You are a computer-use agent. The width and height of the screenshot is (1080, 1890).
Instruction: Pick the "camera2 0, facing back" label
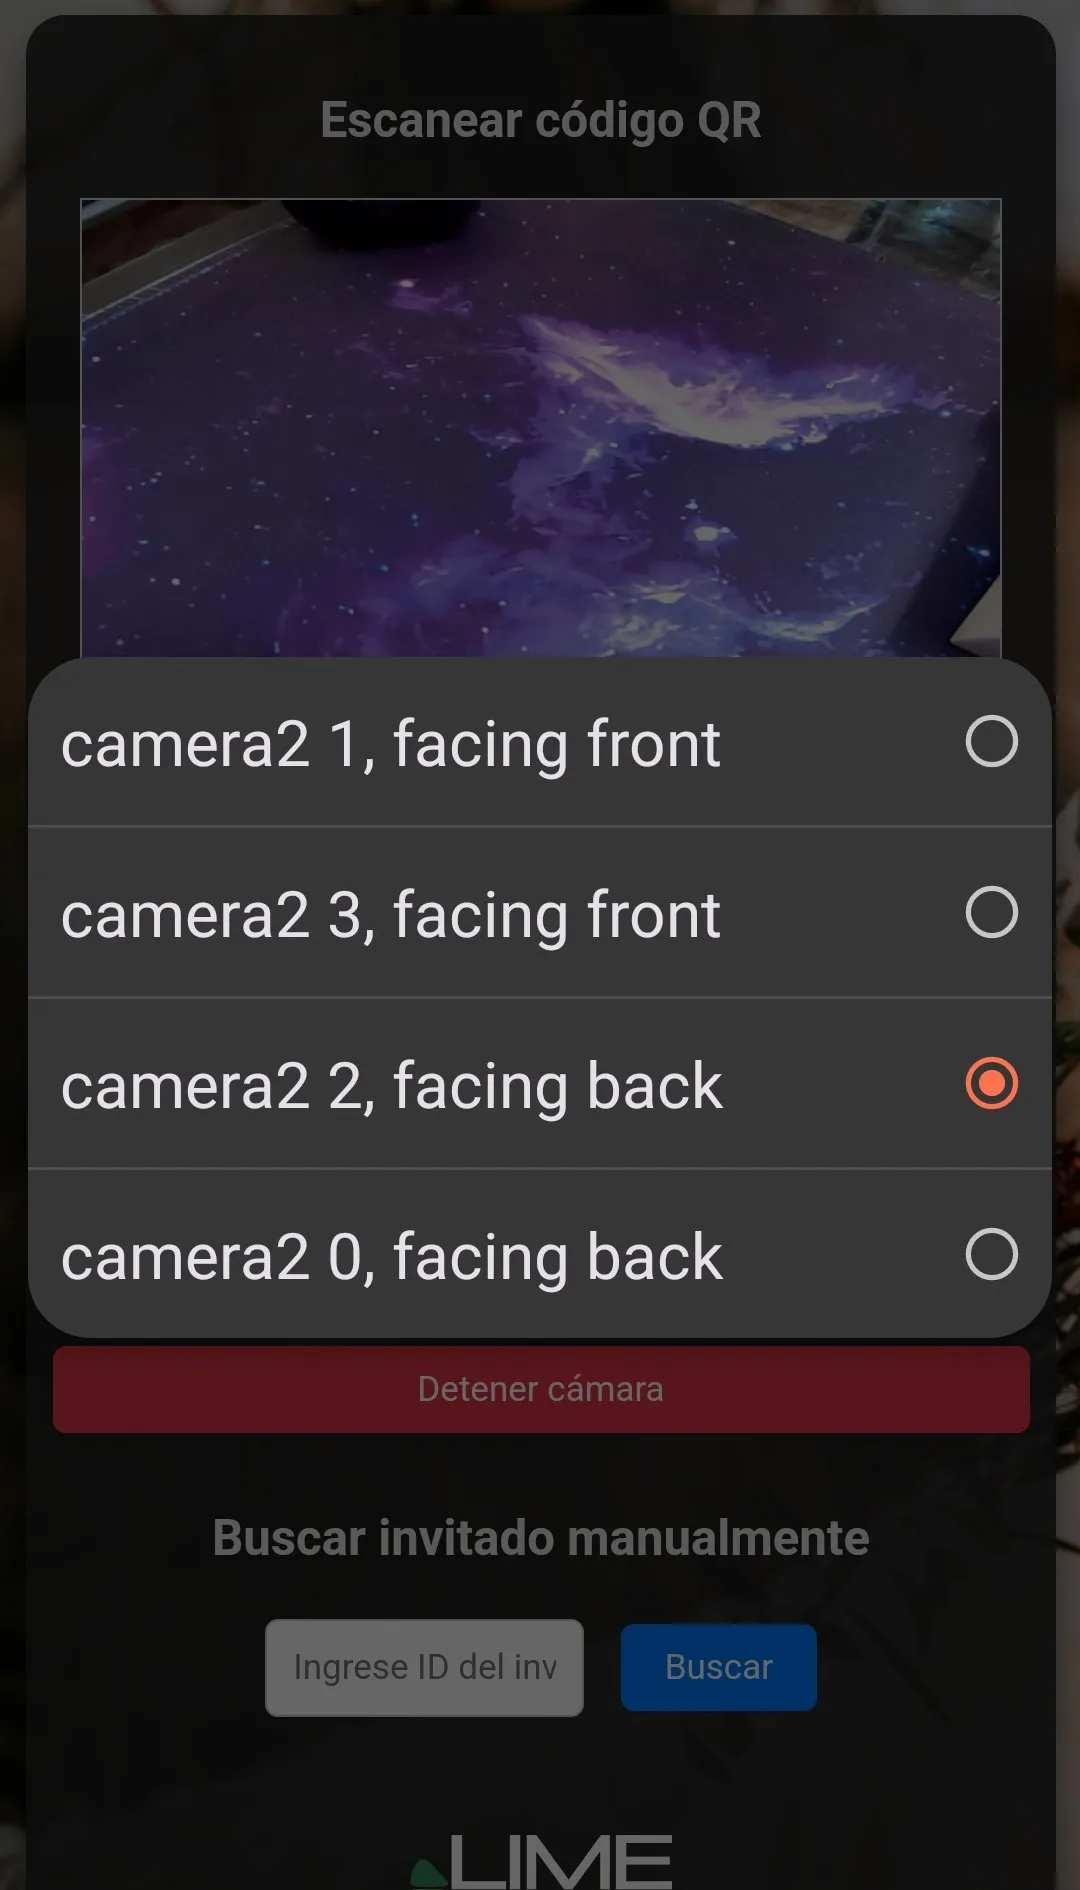tap(391, 1258)
